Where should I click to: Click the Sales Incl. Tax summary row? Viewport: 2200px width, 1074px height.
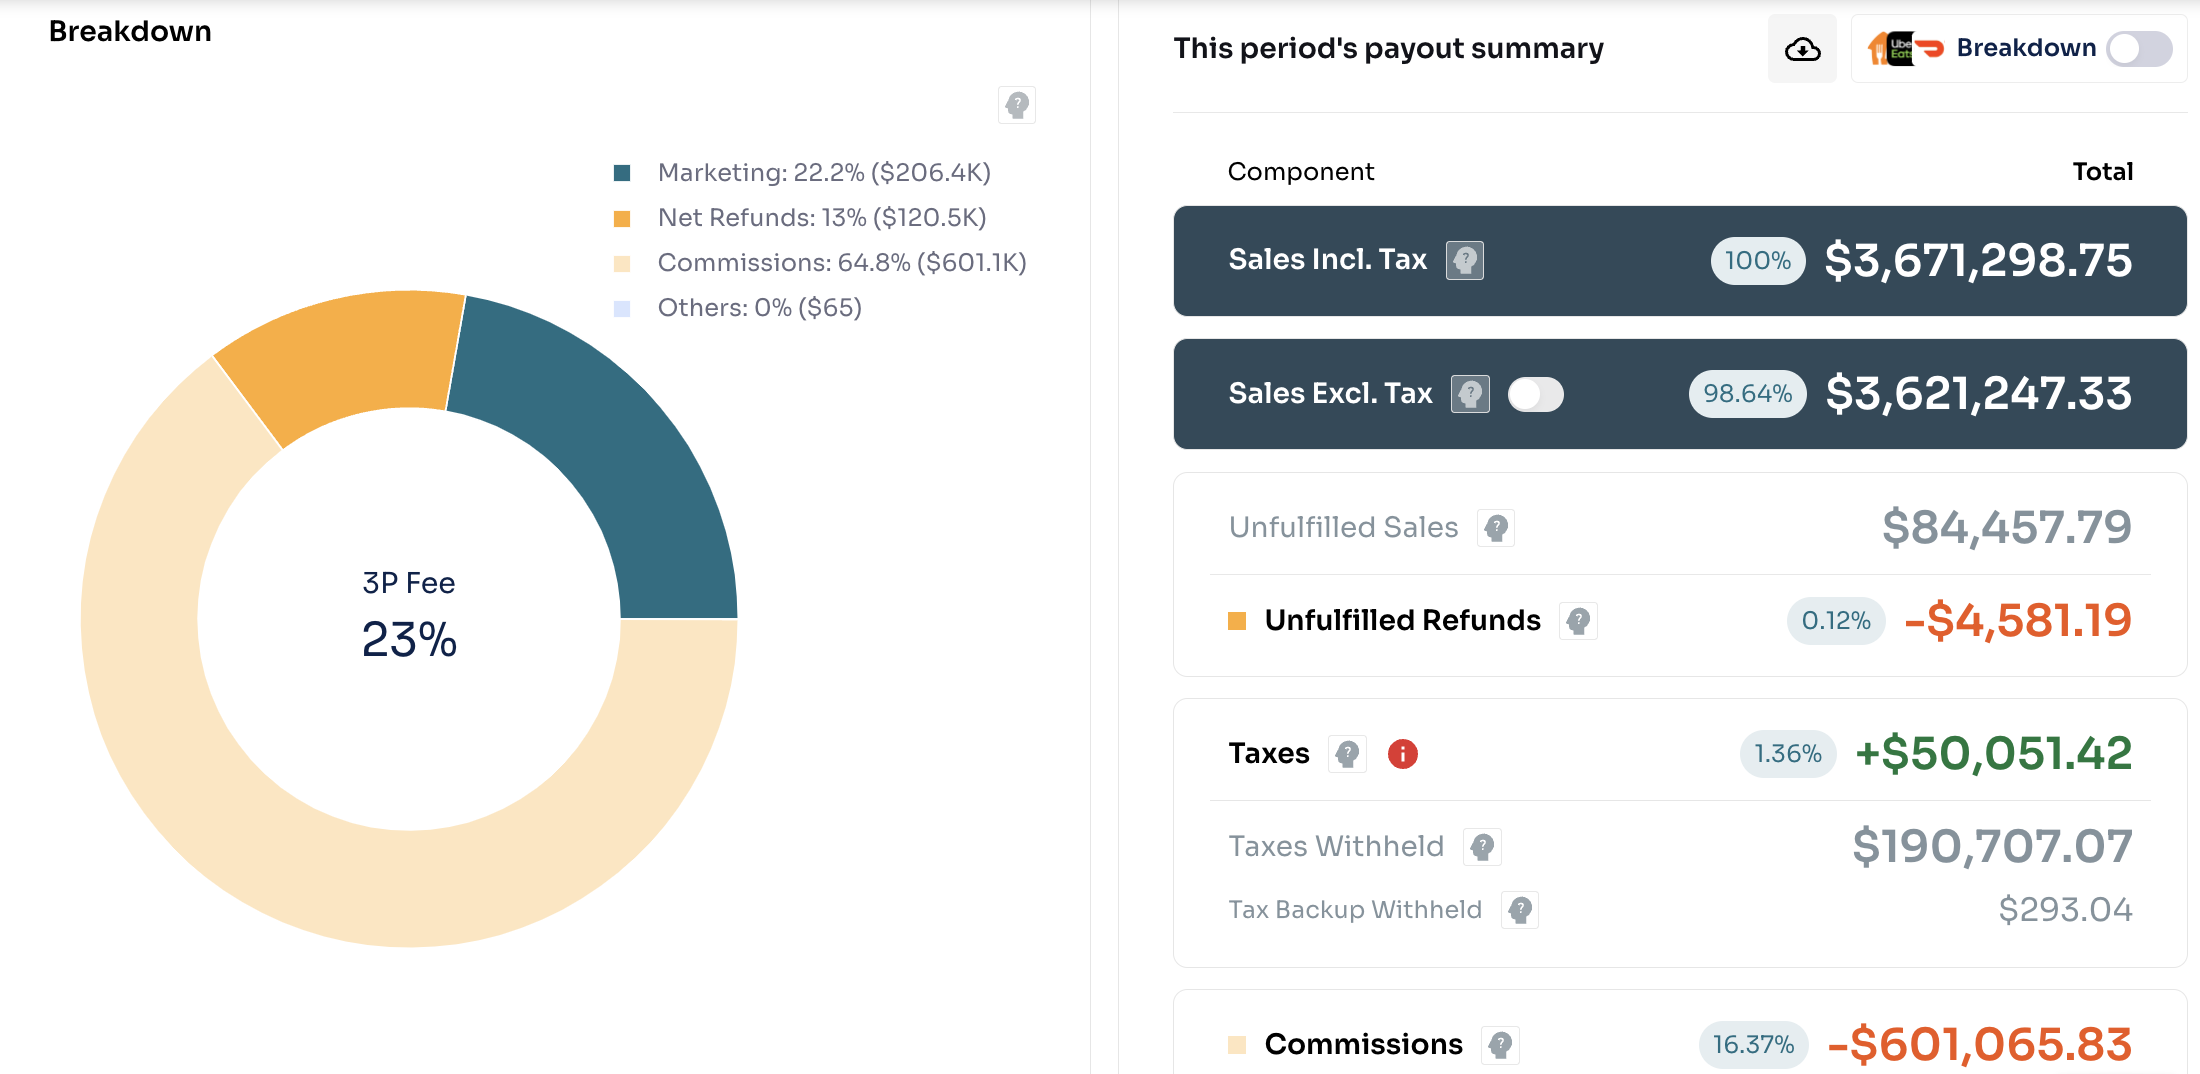click(1679, 261)
